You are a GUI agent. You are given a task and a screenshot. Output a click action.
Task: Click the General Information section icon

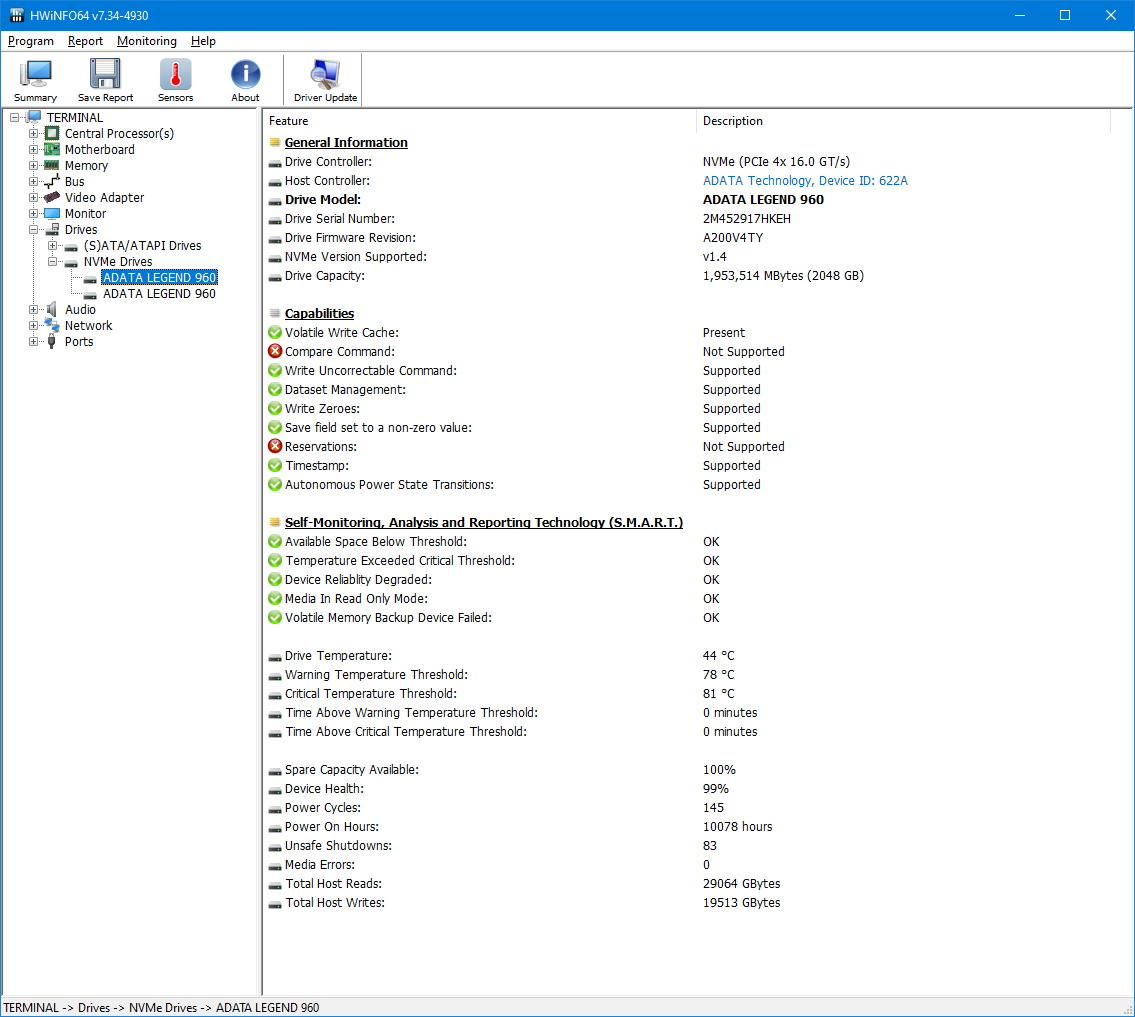[x=275, y=143]
